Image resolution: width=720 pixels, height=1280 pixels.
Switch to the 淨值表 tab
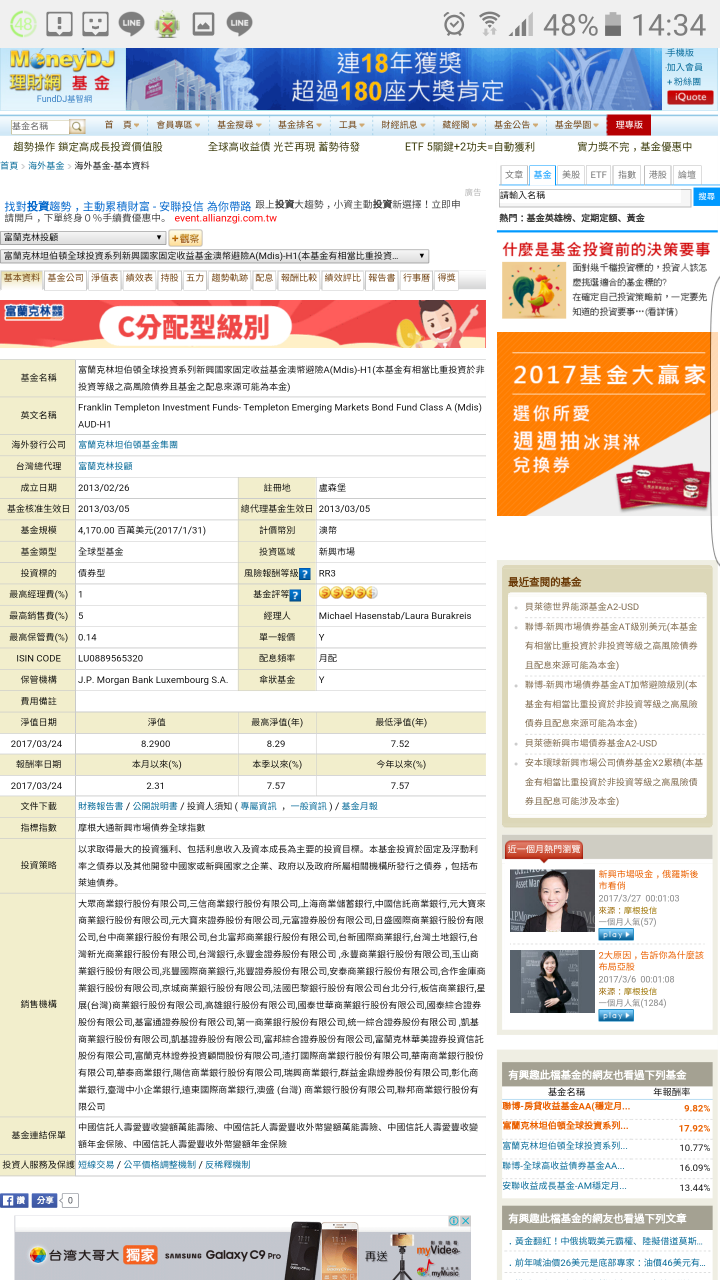coord(105,278)
